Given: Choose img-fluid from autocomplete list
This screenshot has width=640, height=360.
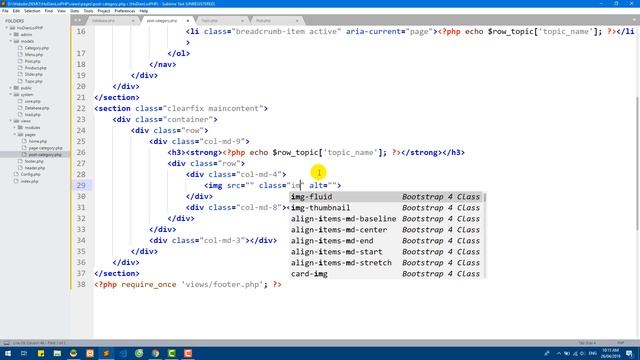Looking at the screenshot, I should (386, 197).
